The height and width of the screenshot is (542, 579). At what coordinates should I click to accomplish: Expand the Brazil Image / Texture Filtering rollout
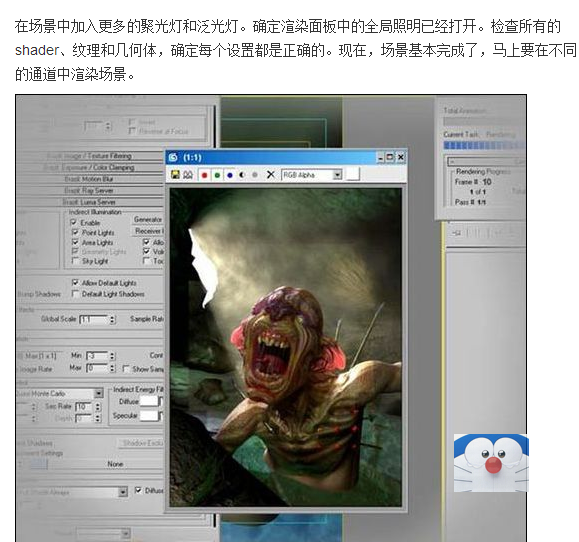tap(89, 156)
